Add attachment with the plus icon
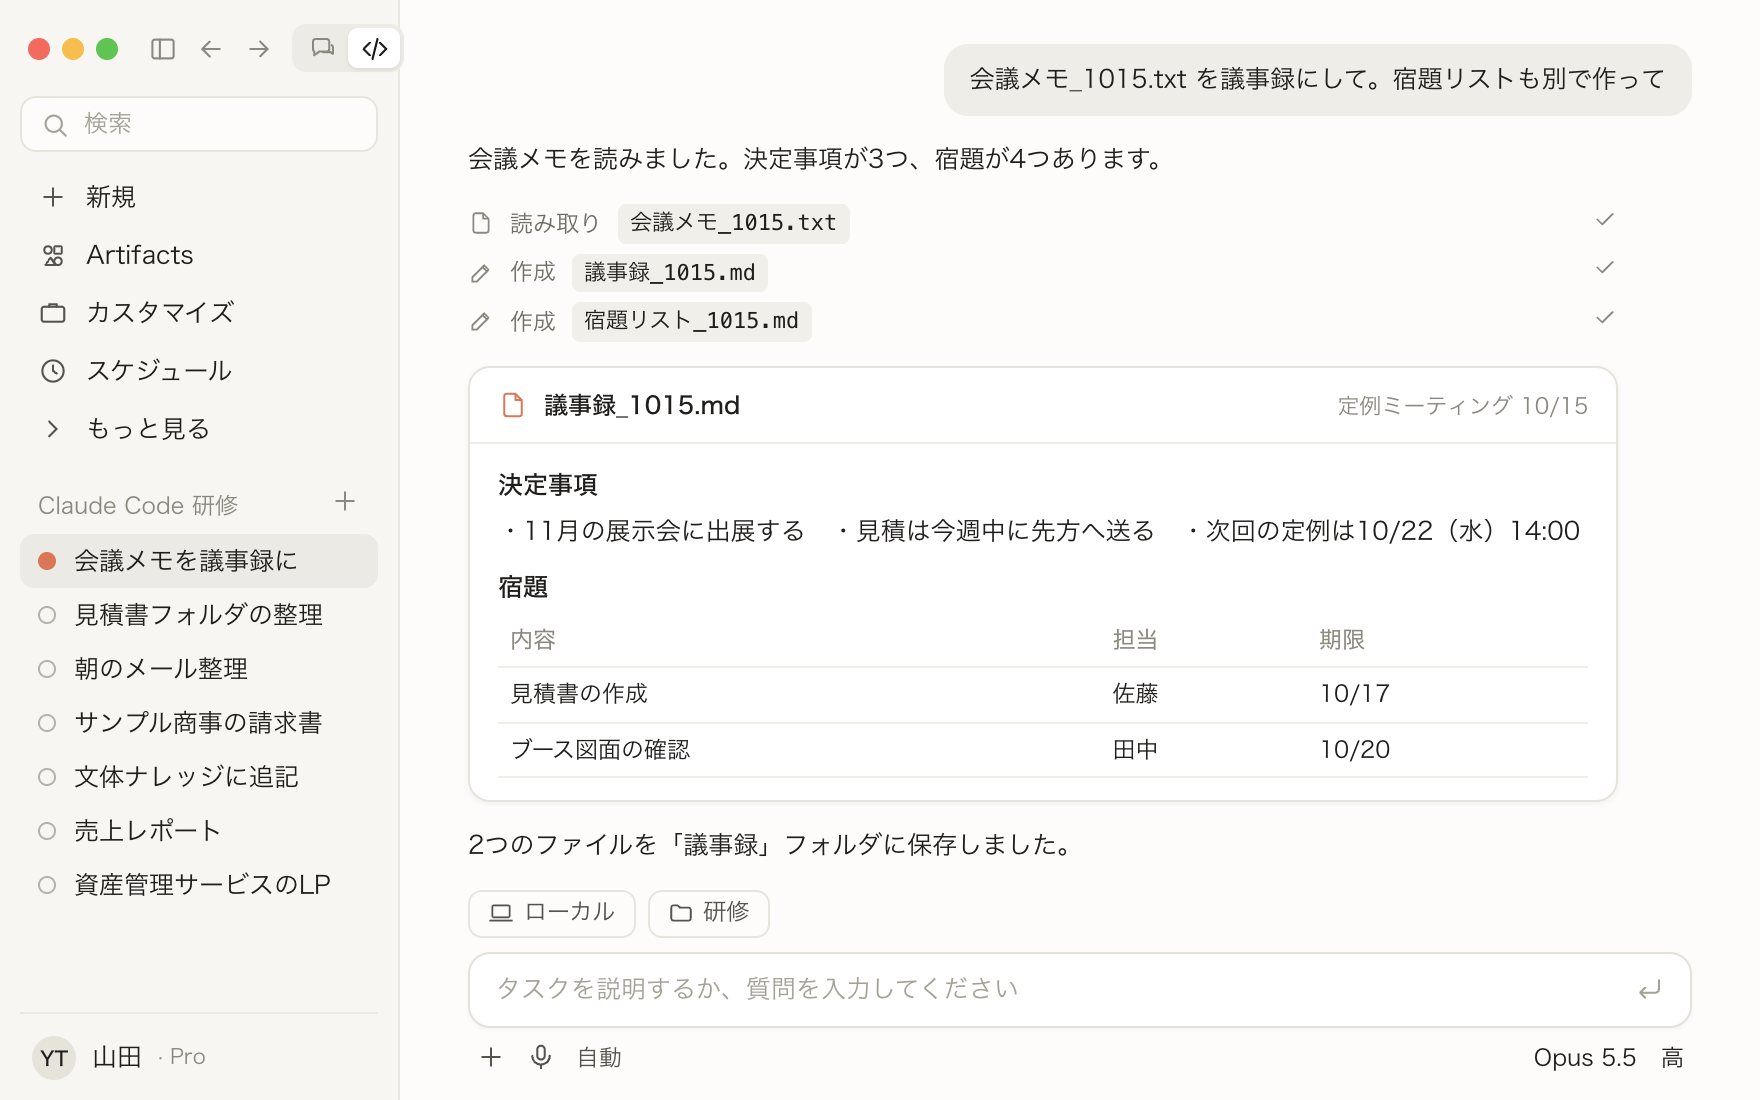This screenshot has width=1760, height=1100. tap(491, 1057)
